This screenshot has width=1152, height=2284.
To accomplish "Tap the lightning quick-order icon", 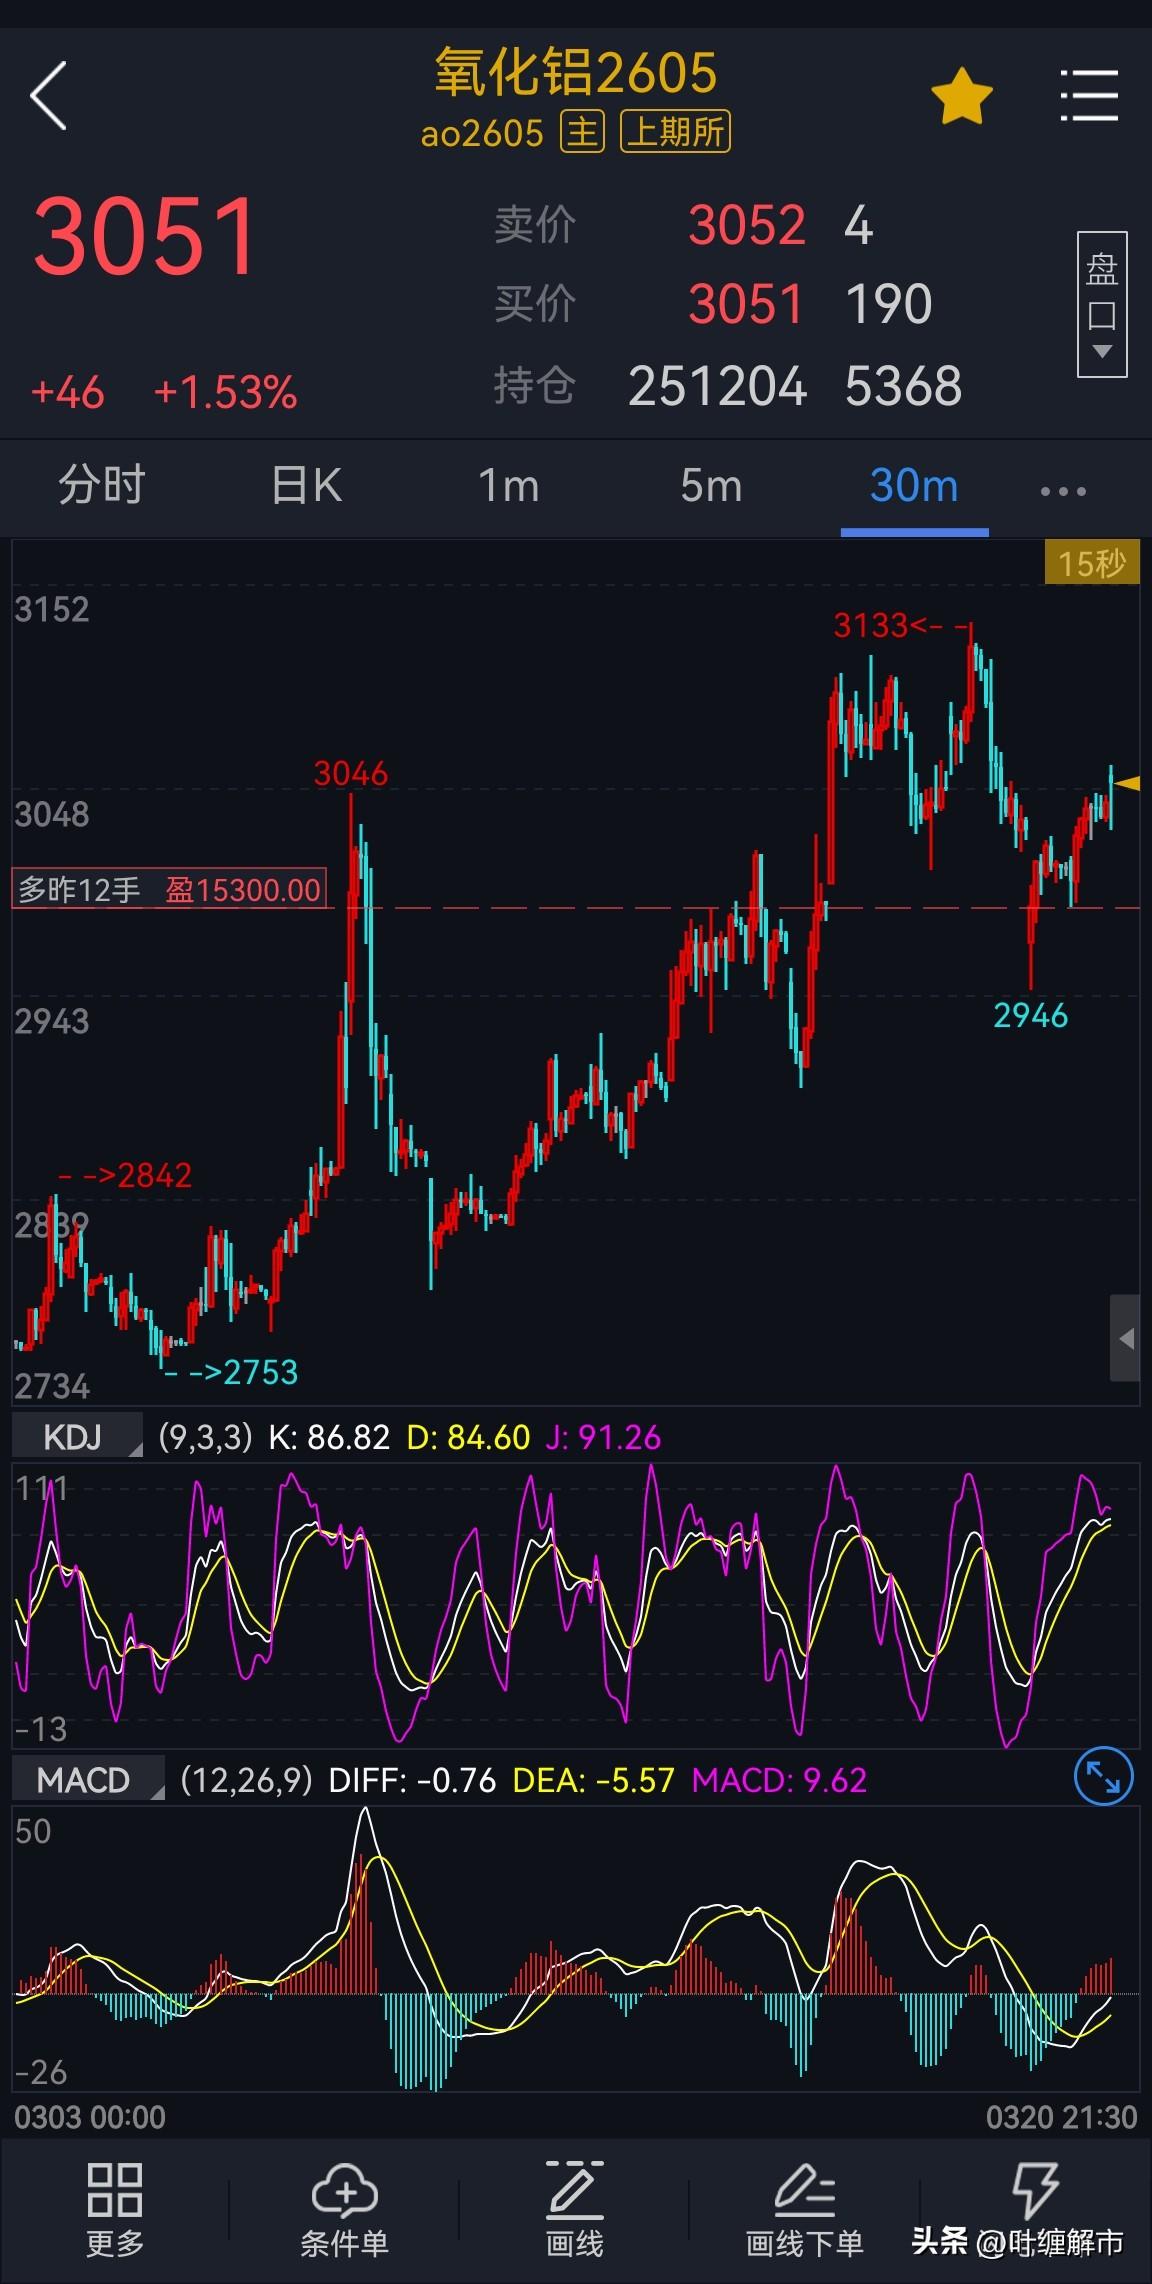I will [1035, 2190].
